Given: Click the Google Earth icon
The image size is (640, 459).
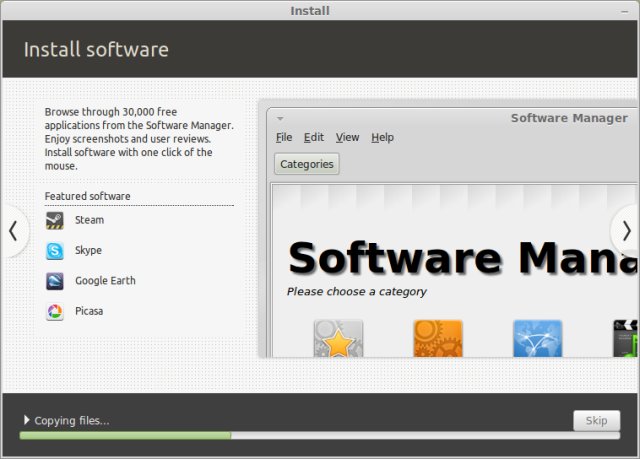Looking at the screenshot, I should point(55,281).
